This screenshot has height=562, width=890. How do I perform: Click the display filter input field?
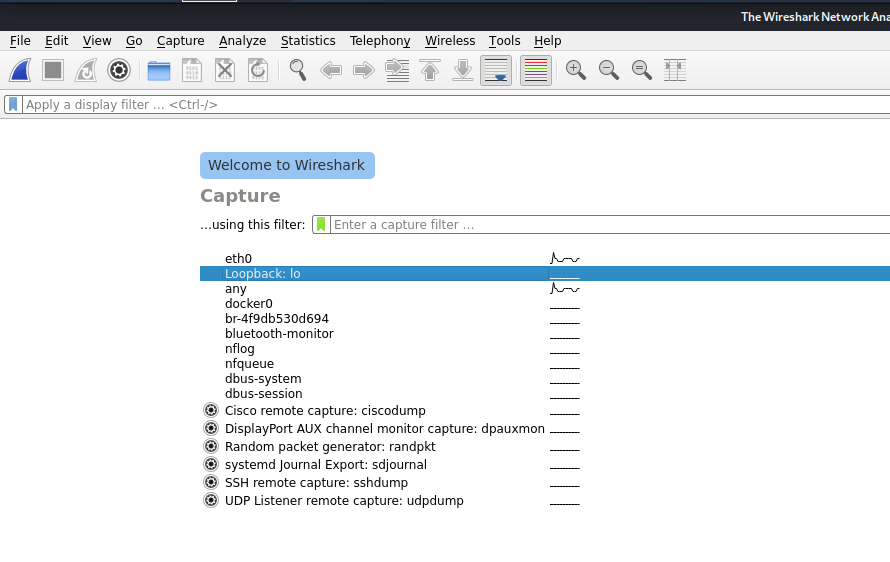click(450, 104)
